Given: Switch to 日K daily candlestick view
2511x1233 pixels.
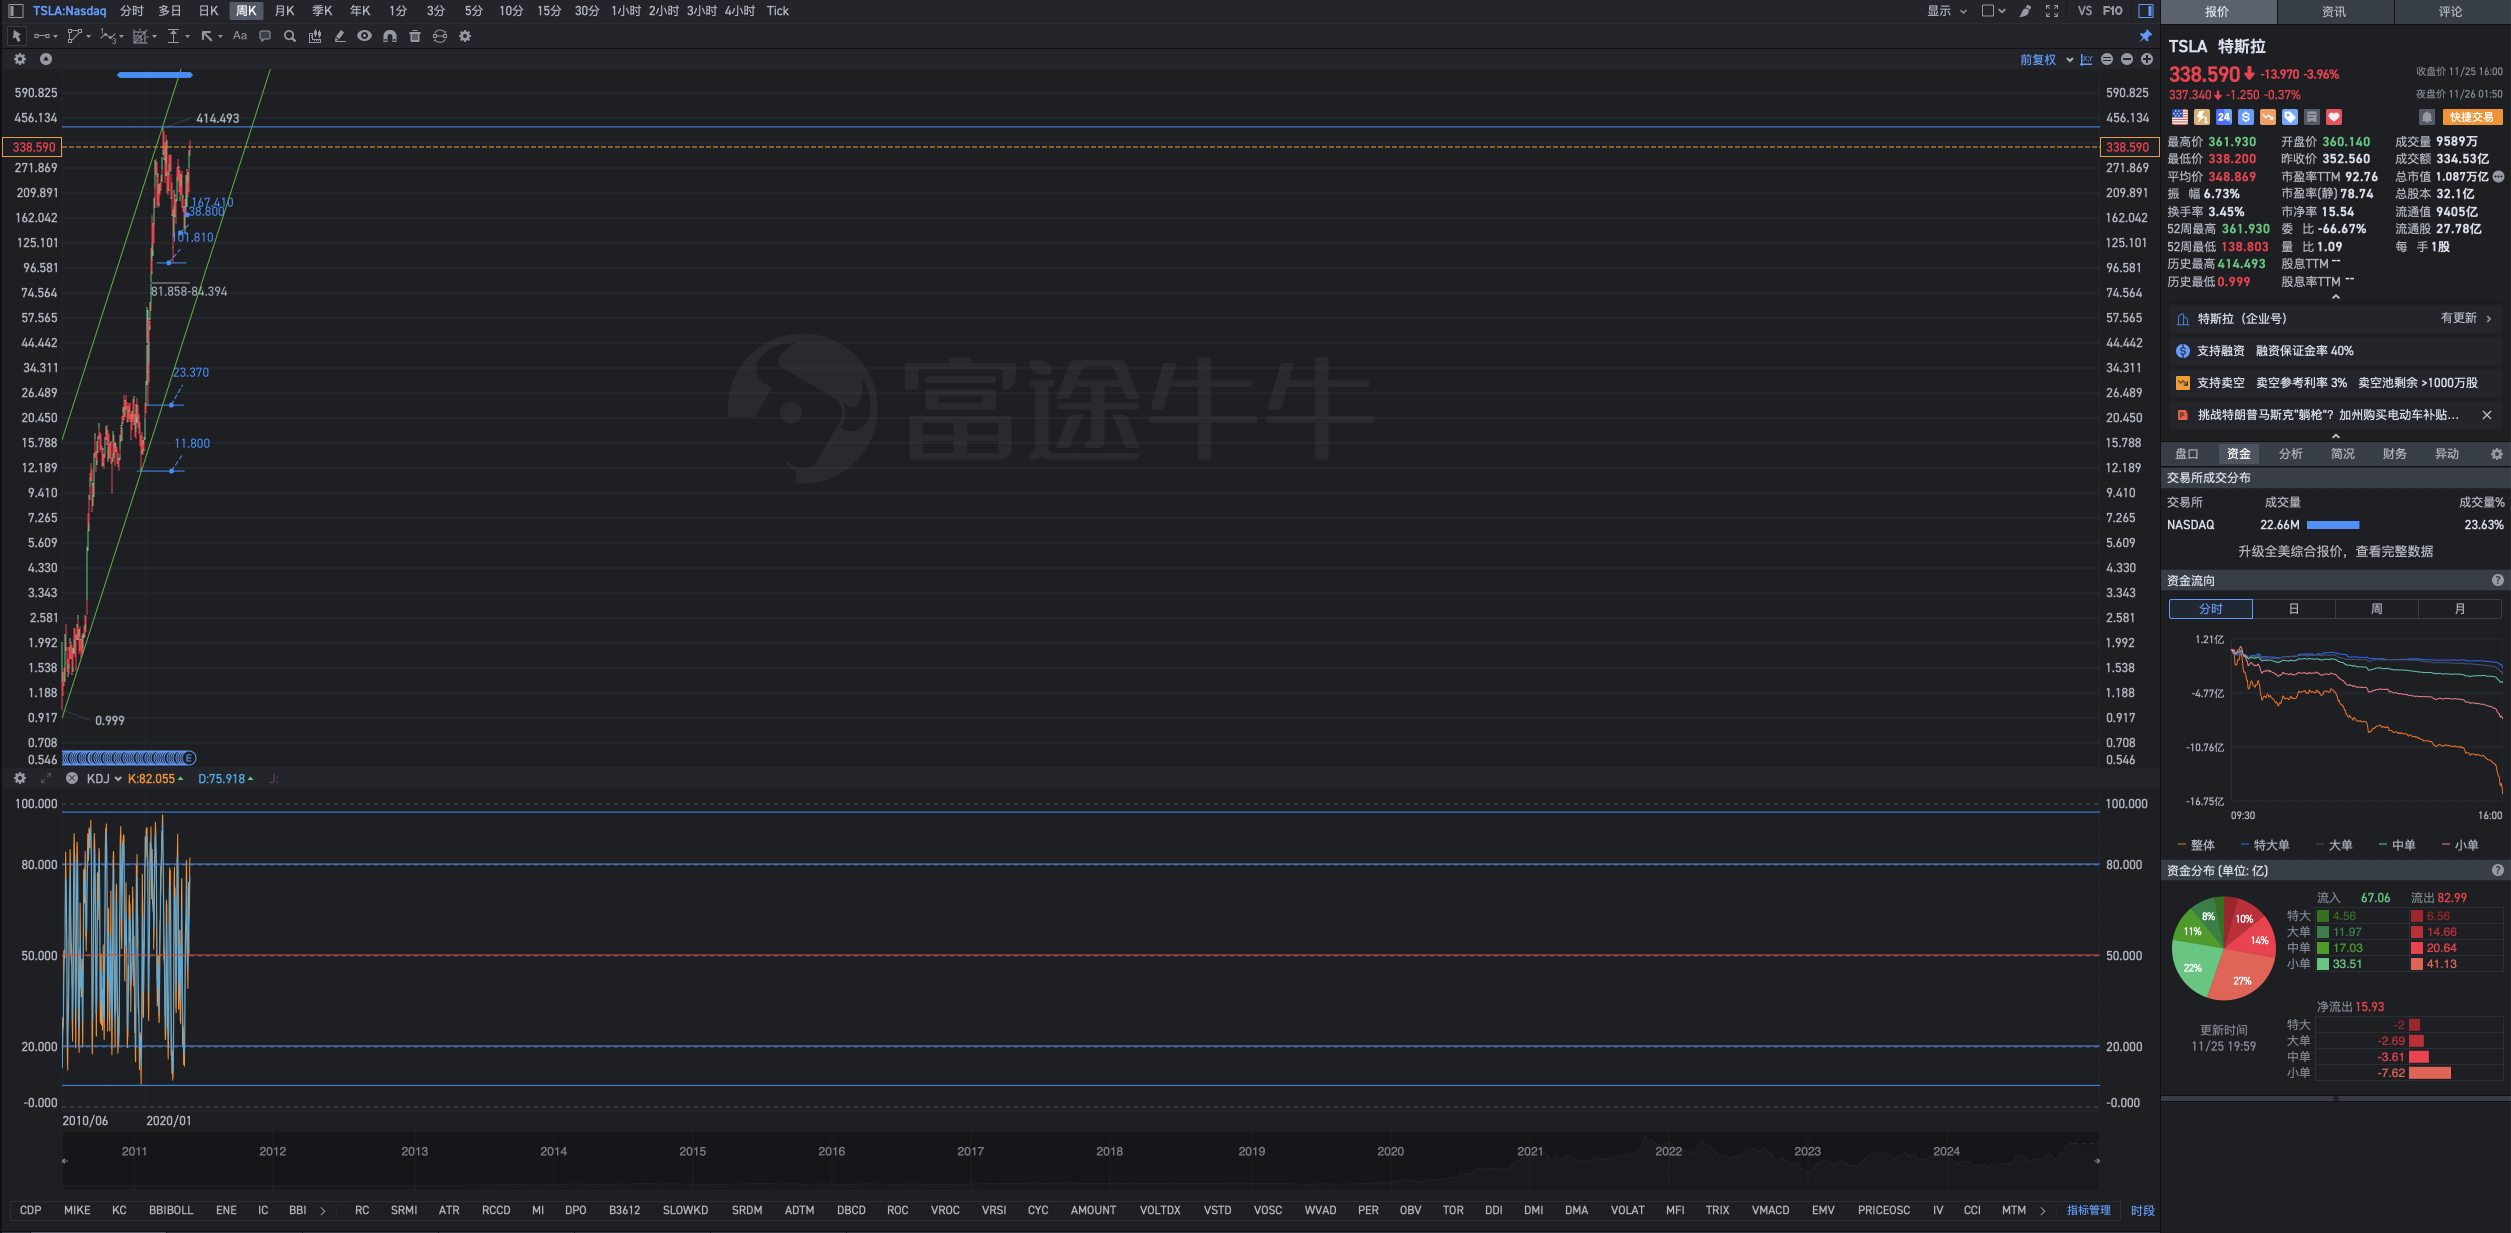Looking at the screenshot, I should [208, 11].
